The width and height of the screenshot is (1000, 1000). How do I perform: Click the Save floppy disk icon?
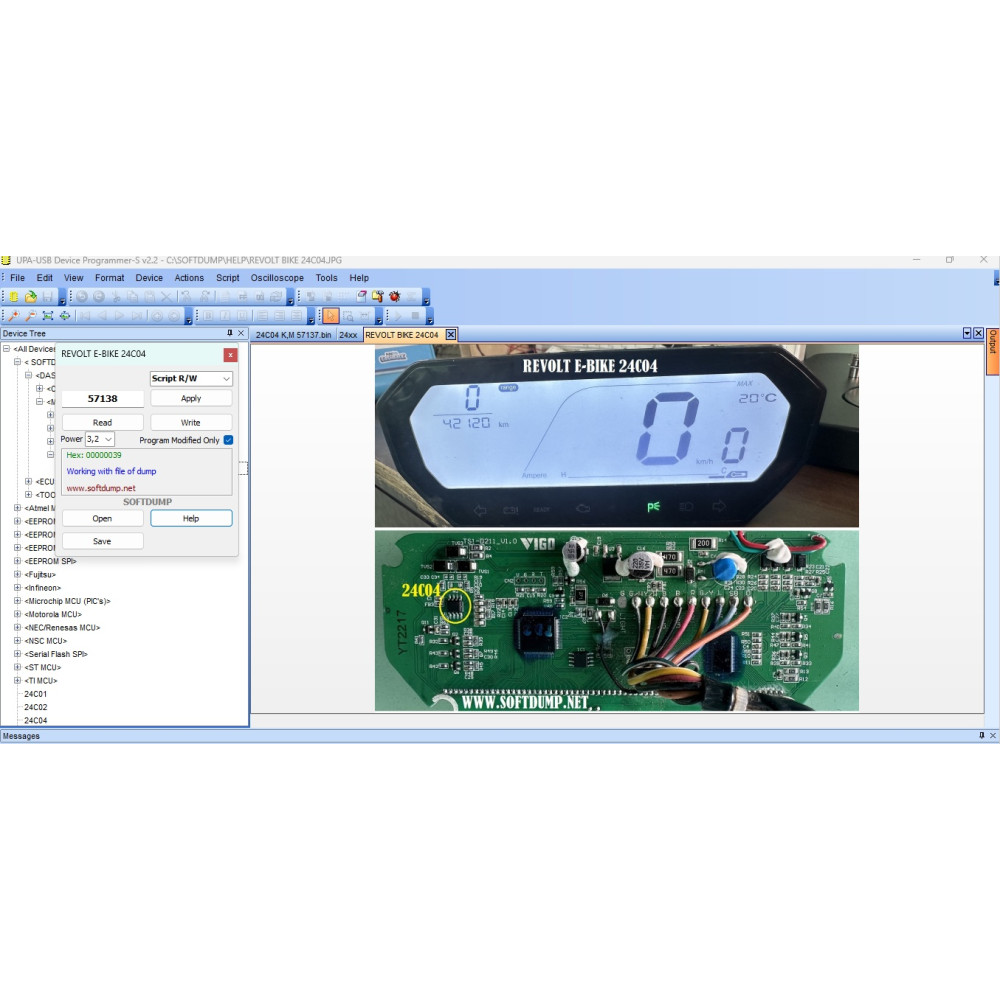click(48, 297)
